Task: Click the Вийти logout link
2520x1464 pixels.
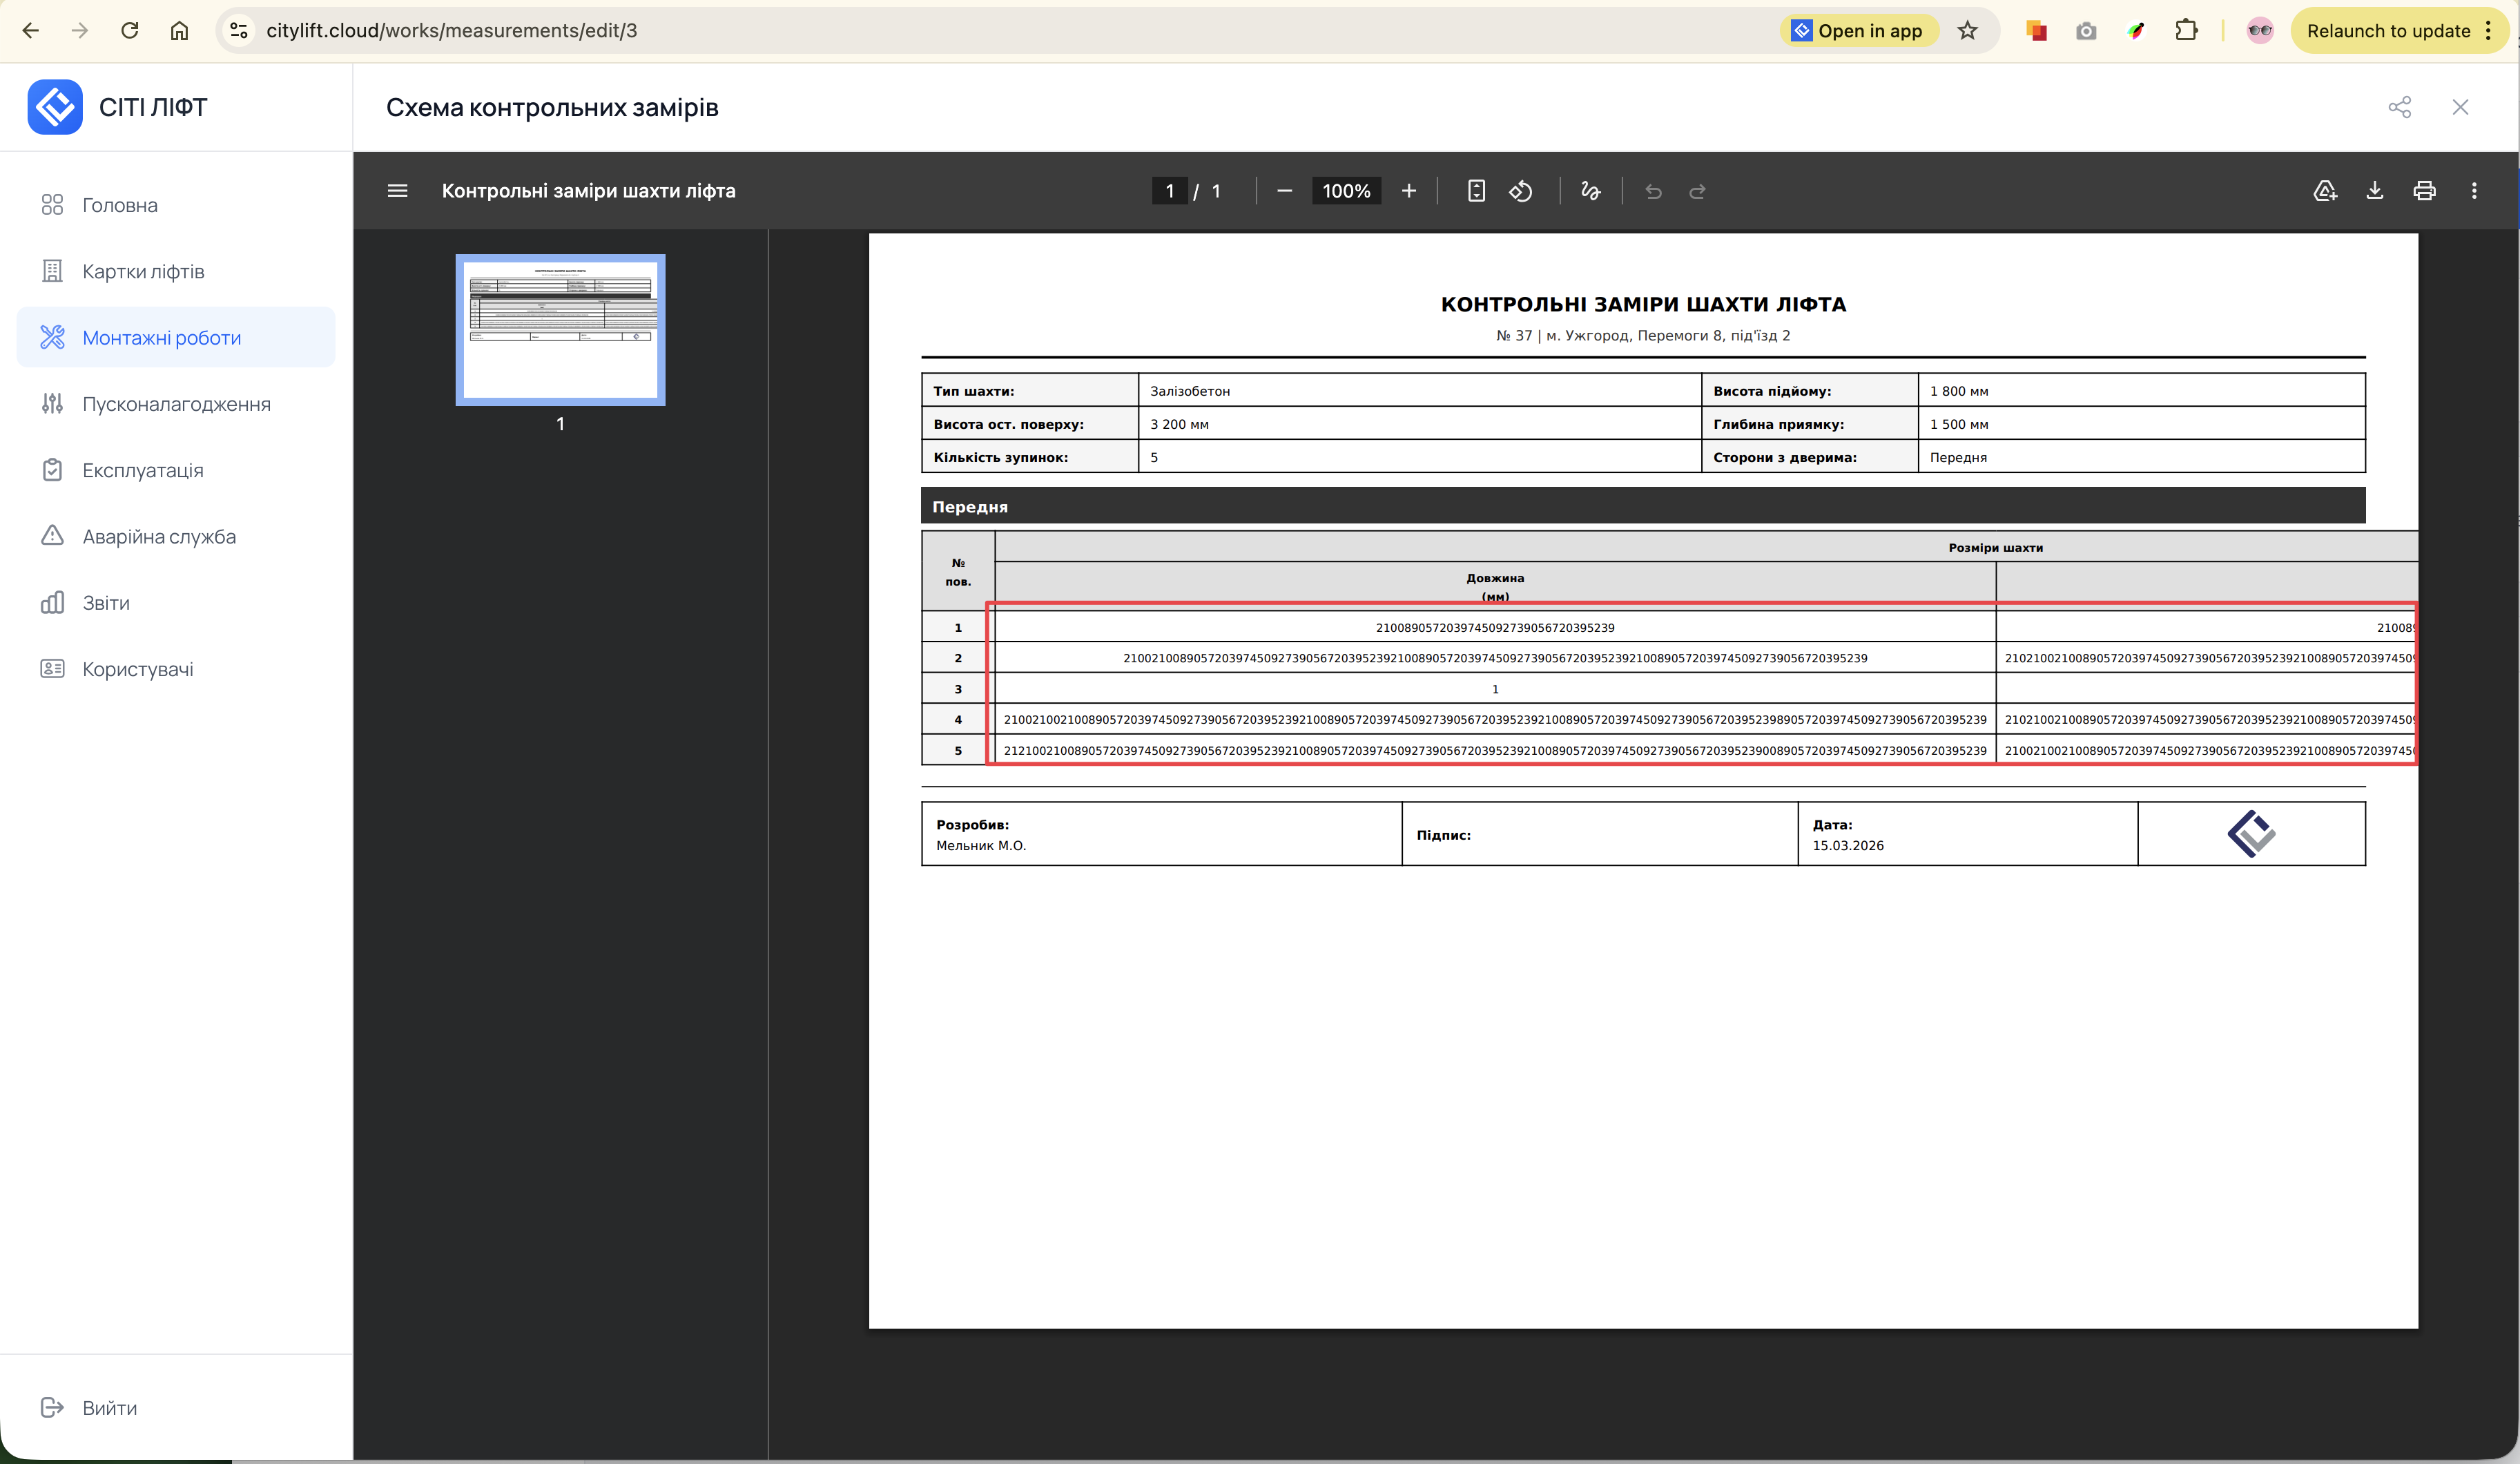Action: coord(109,1408)
